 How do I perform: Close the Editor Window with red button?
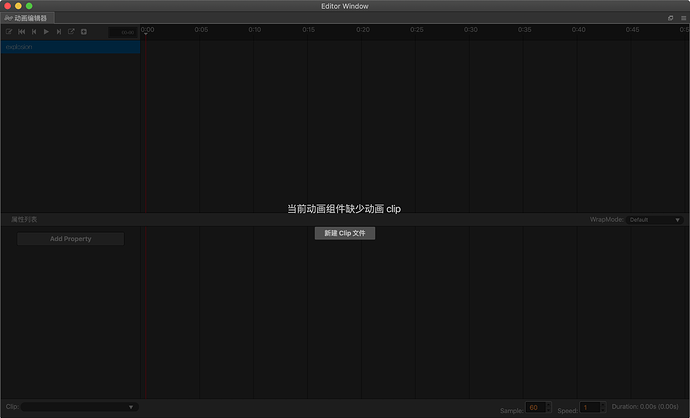coord(7,6)
